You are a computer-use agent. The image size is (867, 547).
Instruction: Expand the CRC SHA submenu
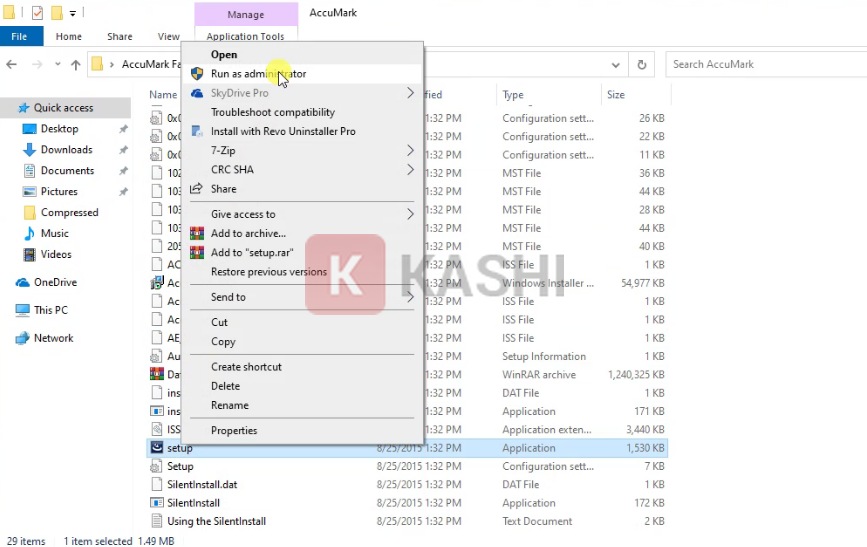410,169
